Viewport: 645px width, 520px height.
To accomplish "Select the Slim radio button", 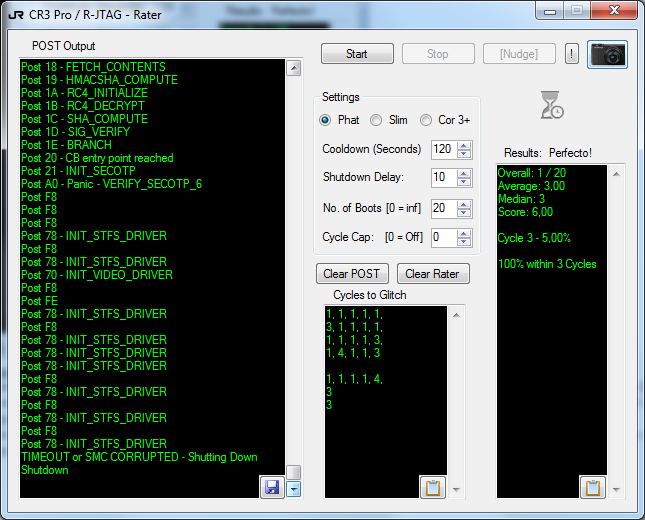I will (376, 120).
